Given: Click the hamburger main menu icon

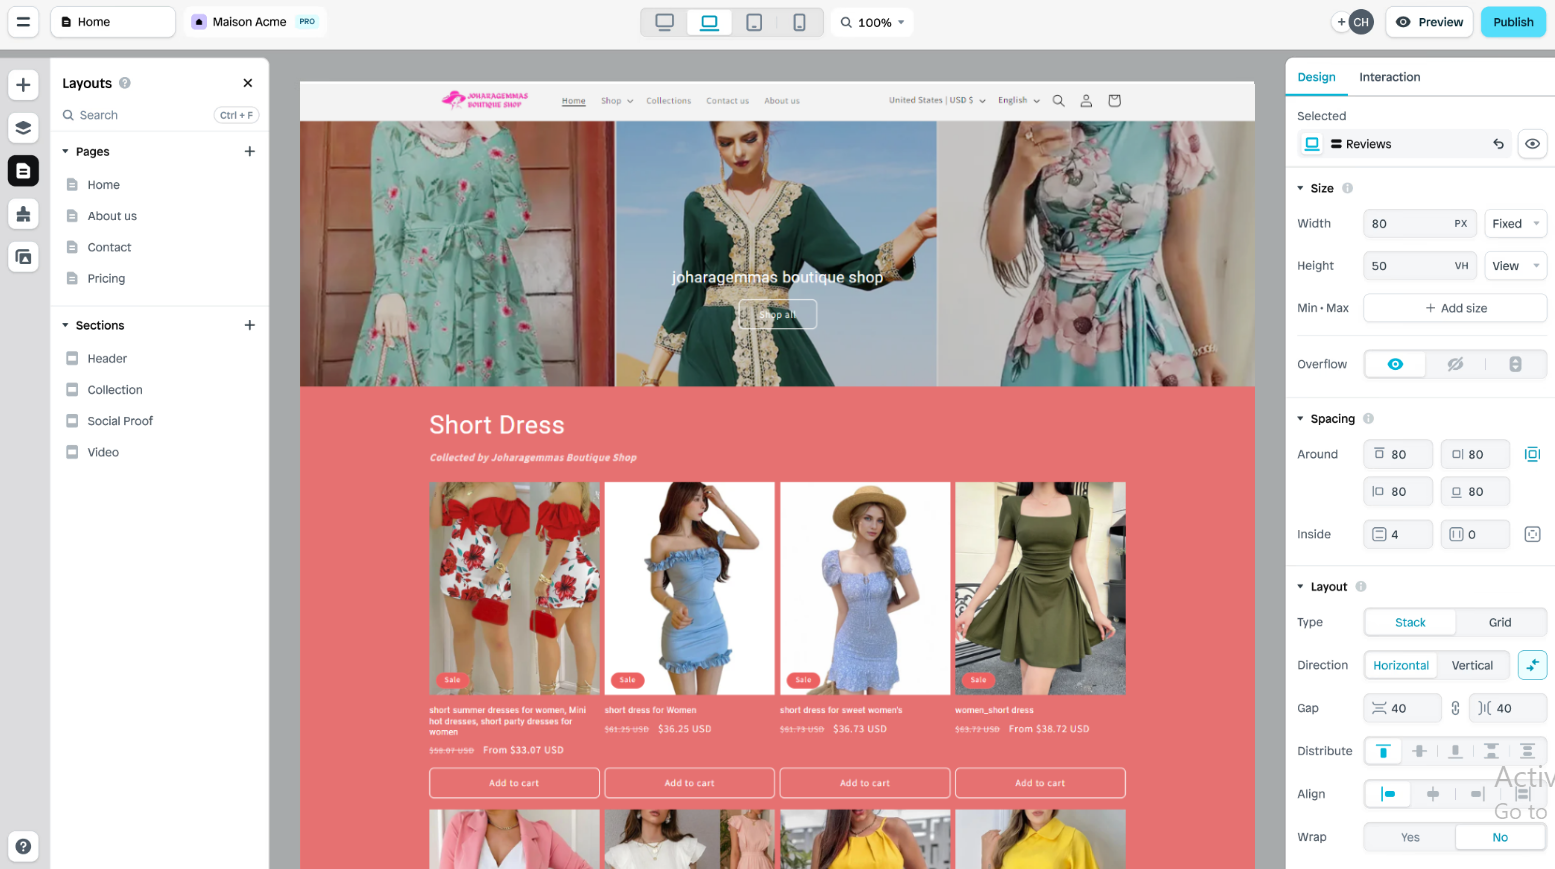Looking at the screenshot, I should [x=23, y=22].
